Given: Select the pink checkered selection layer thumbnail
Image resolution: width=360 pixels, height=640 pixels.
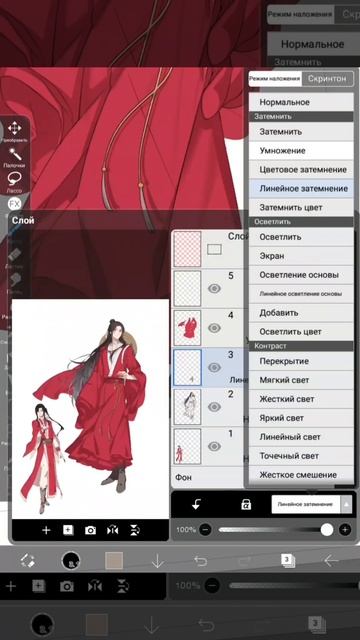Looking at the screenshot, I should pos(187,249).
